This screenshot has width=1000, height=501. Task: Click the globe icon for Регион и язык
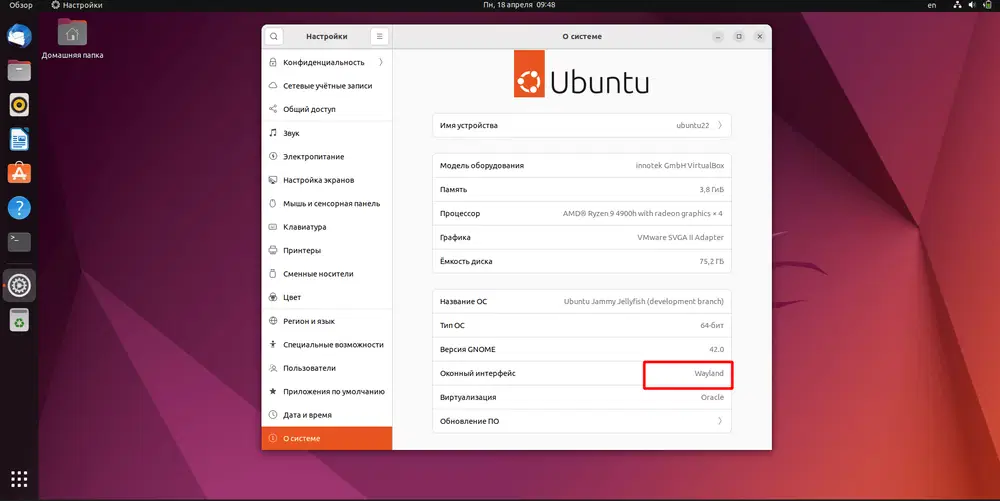273,321
